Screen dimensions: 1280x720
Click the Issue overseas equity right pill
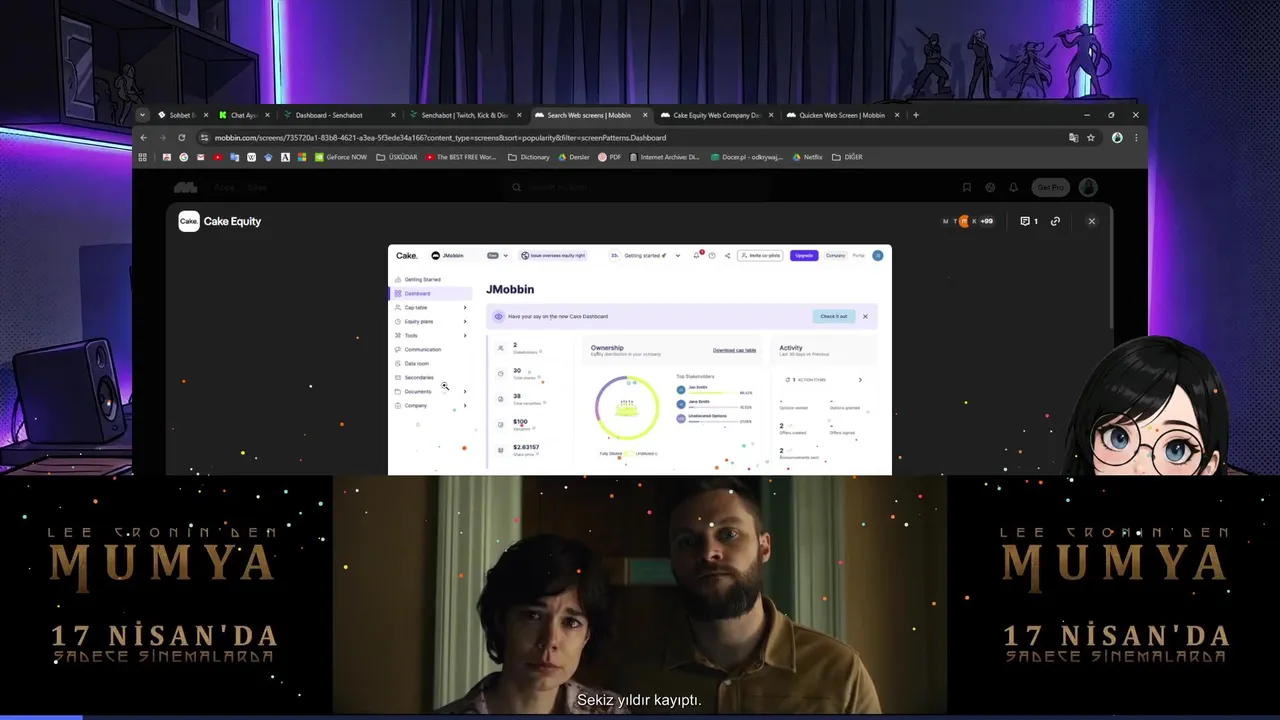[x=553, y=255]
